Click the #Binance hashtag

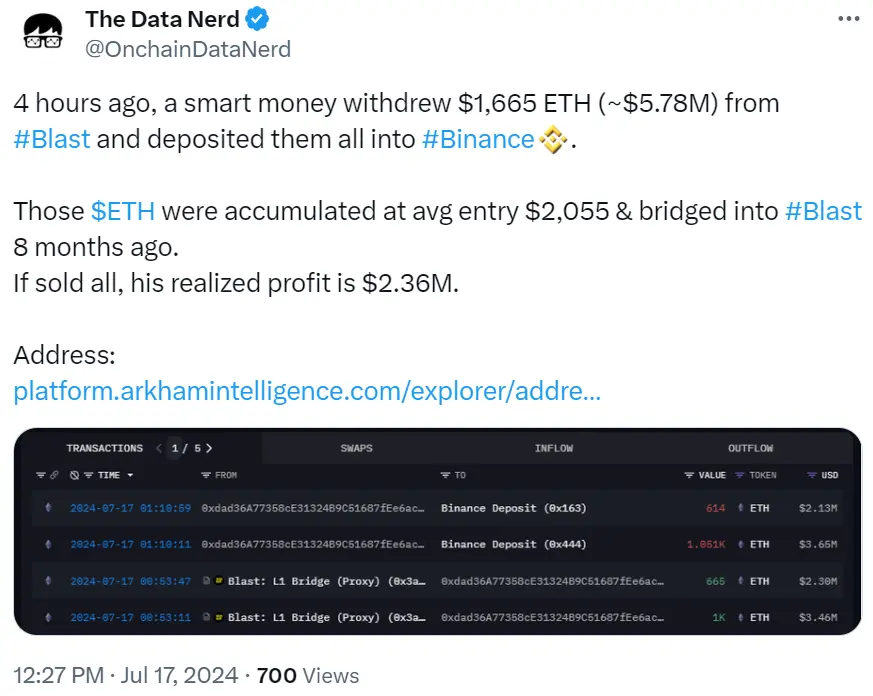477,139
